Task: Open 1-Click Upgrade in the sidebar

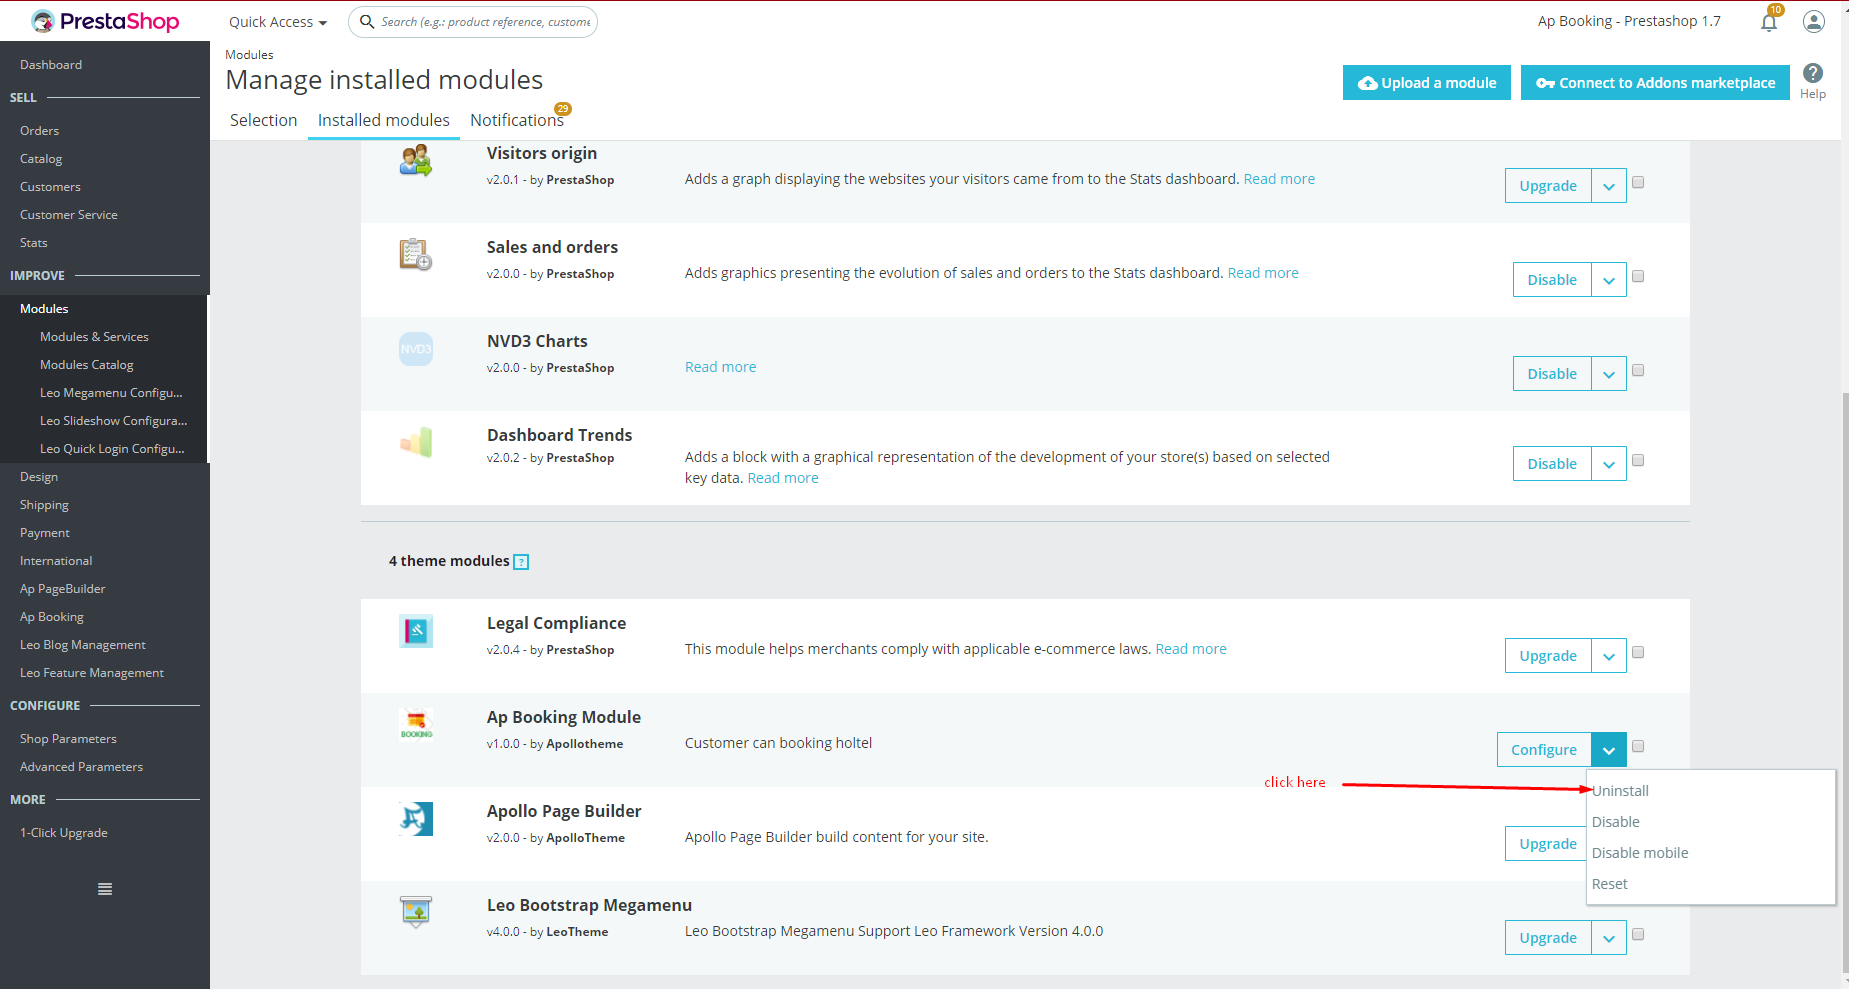Action: coord(64,833)
